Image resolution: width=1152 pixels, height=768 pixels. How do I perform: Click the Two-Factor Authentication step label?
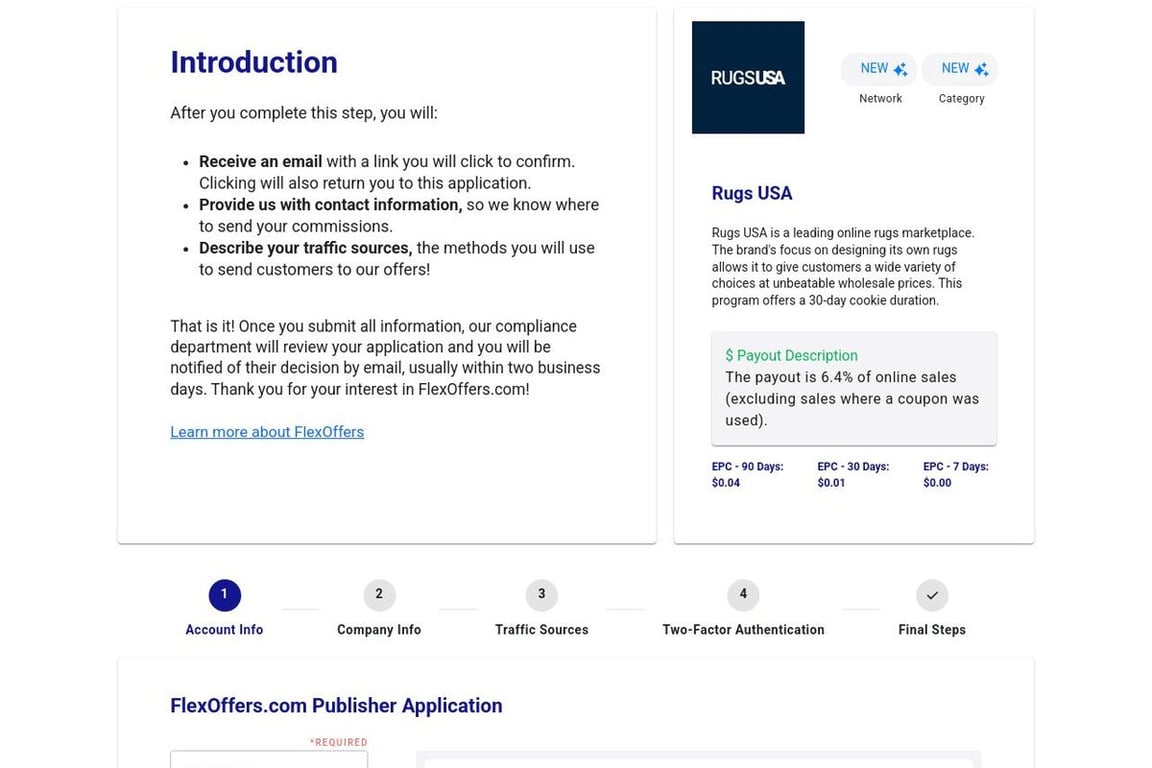(743, 630)
